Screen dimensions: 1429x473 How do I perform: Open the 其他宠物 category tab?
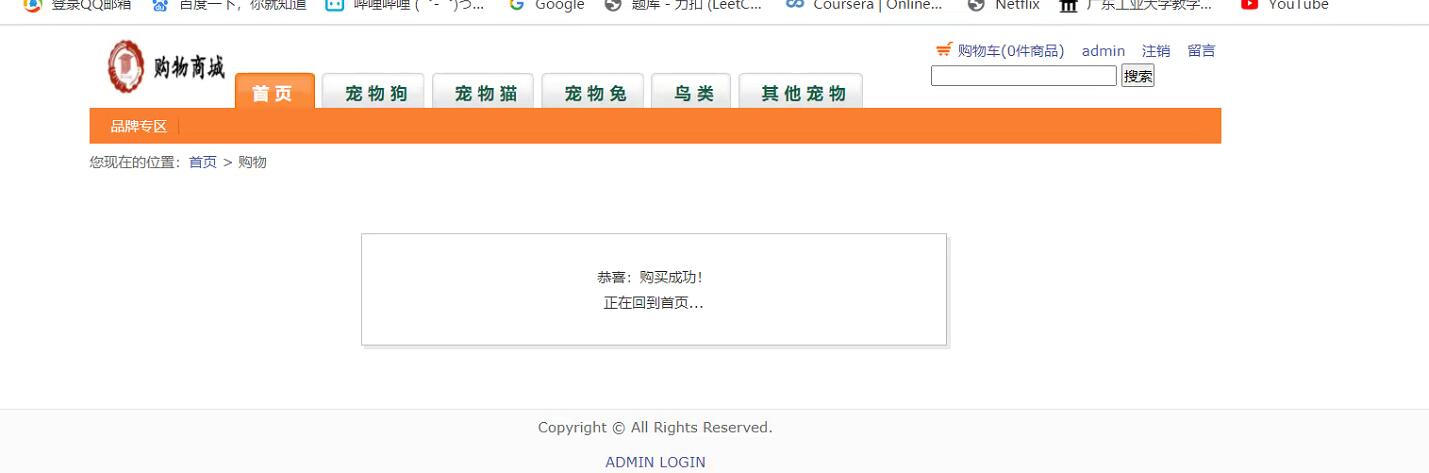[x=802, y=93]
